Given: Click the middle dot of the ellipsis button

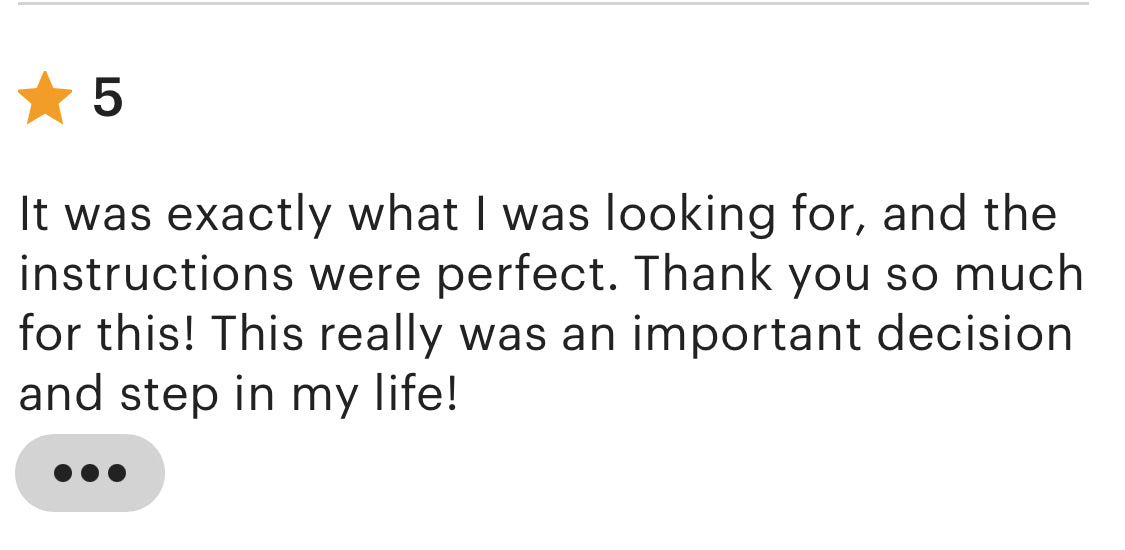Looking at the screenshot, I should (90, 473).
